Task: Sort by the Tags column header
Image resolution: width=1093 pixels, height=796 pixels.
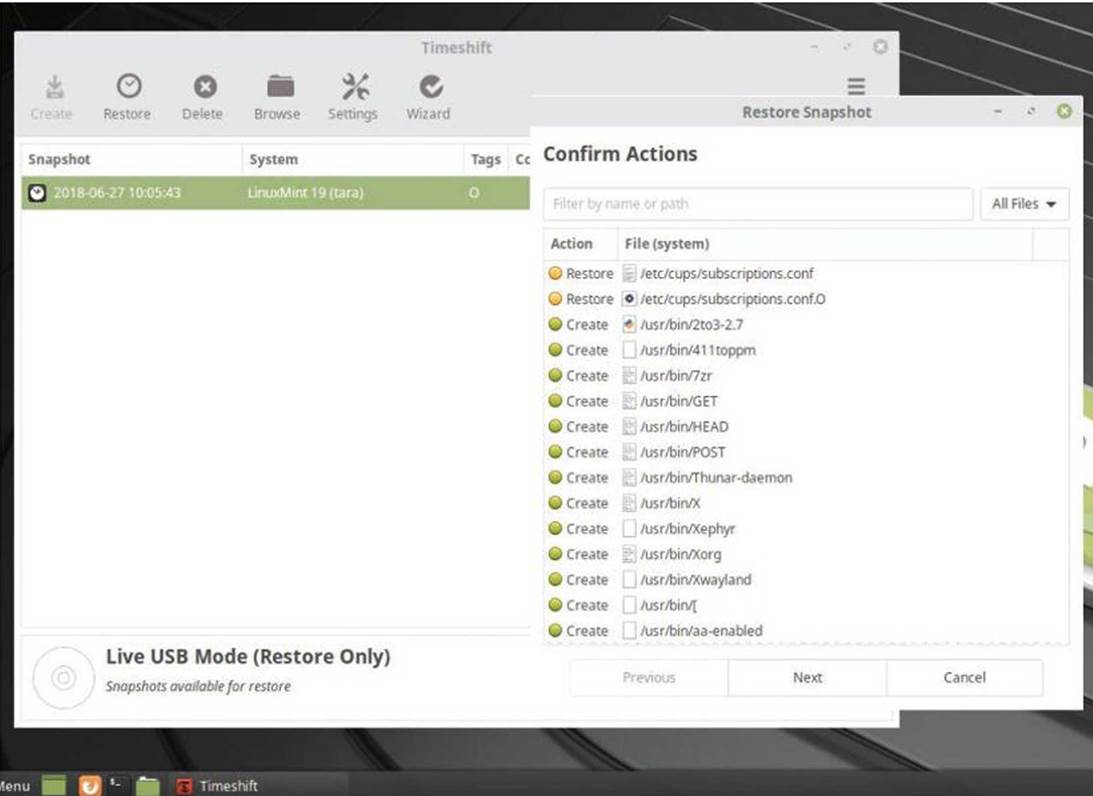Action: (x=485, y=160)
